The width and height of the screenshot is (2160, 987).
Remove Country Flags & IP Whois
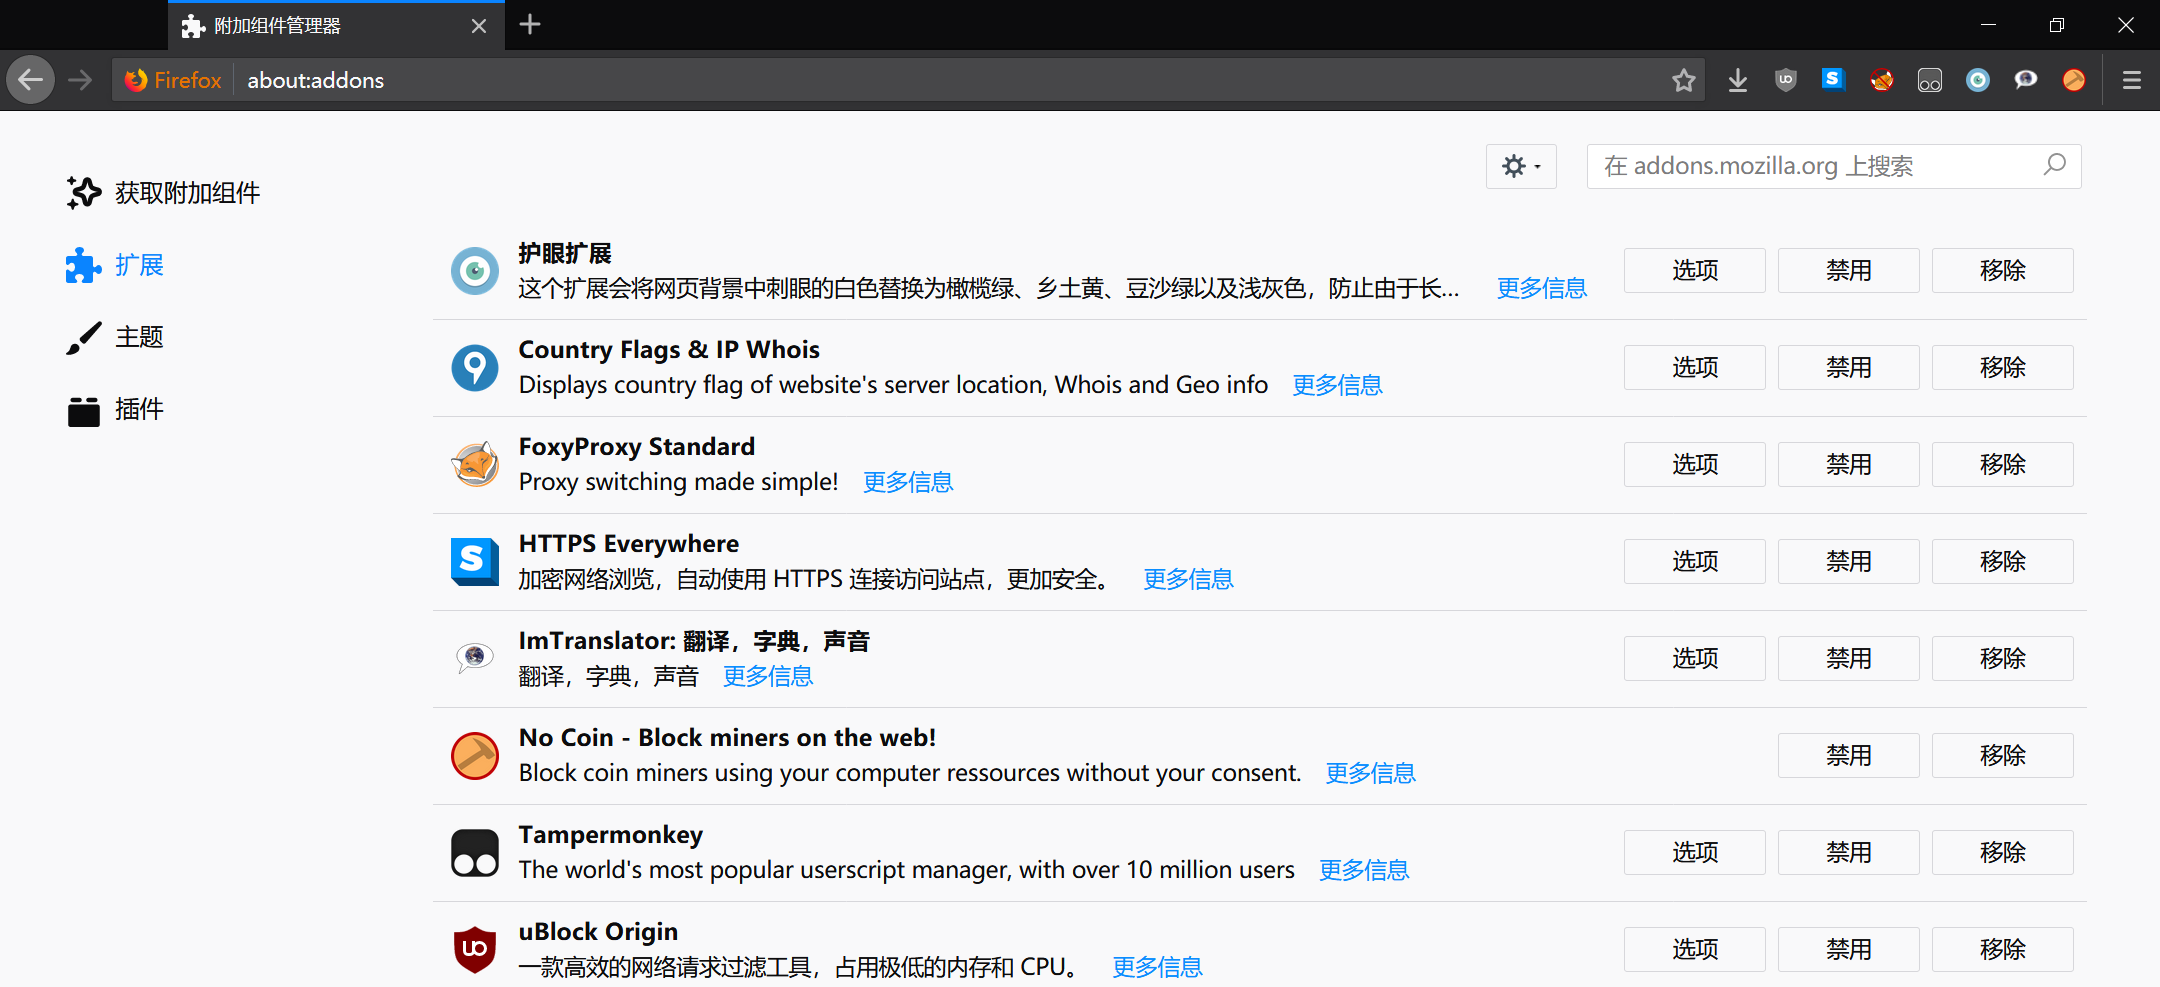tap(2003, 368)
